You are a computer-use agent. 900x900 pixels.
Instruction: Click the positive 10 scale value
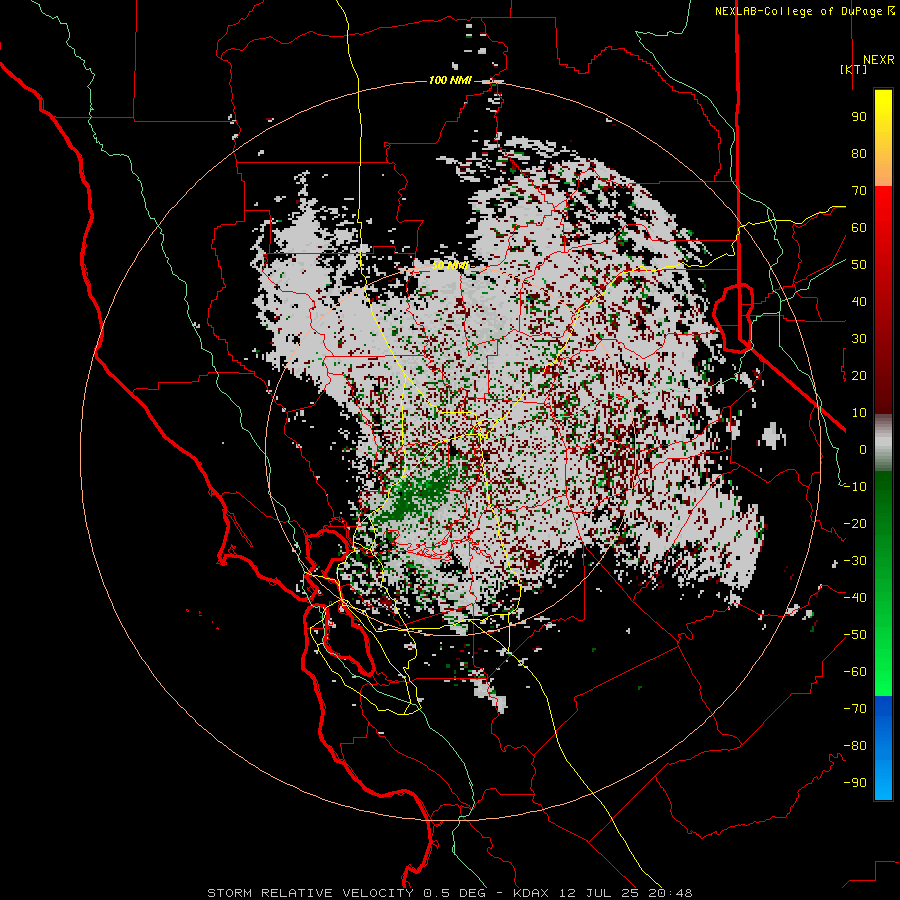[859, 413]
